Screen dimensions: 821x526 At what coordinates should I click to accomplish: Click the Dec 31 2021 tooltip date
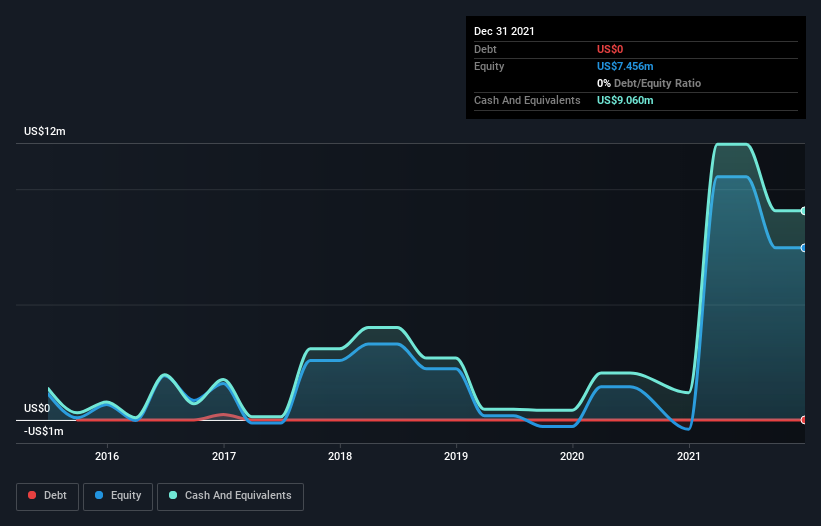(x=504, y=31)
